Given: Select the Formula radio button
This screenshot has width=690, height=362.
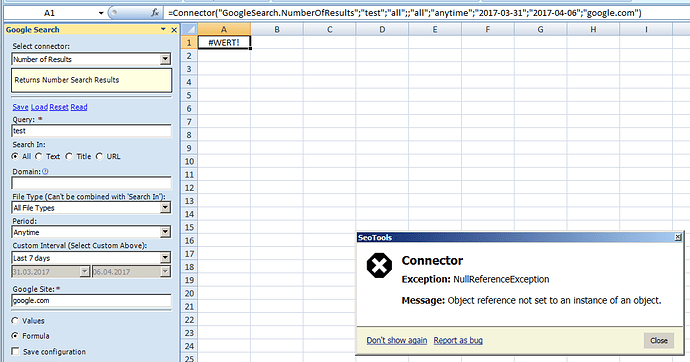Looking at the screenshot, I should point(15,336).
